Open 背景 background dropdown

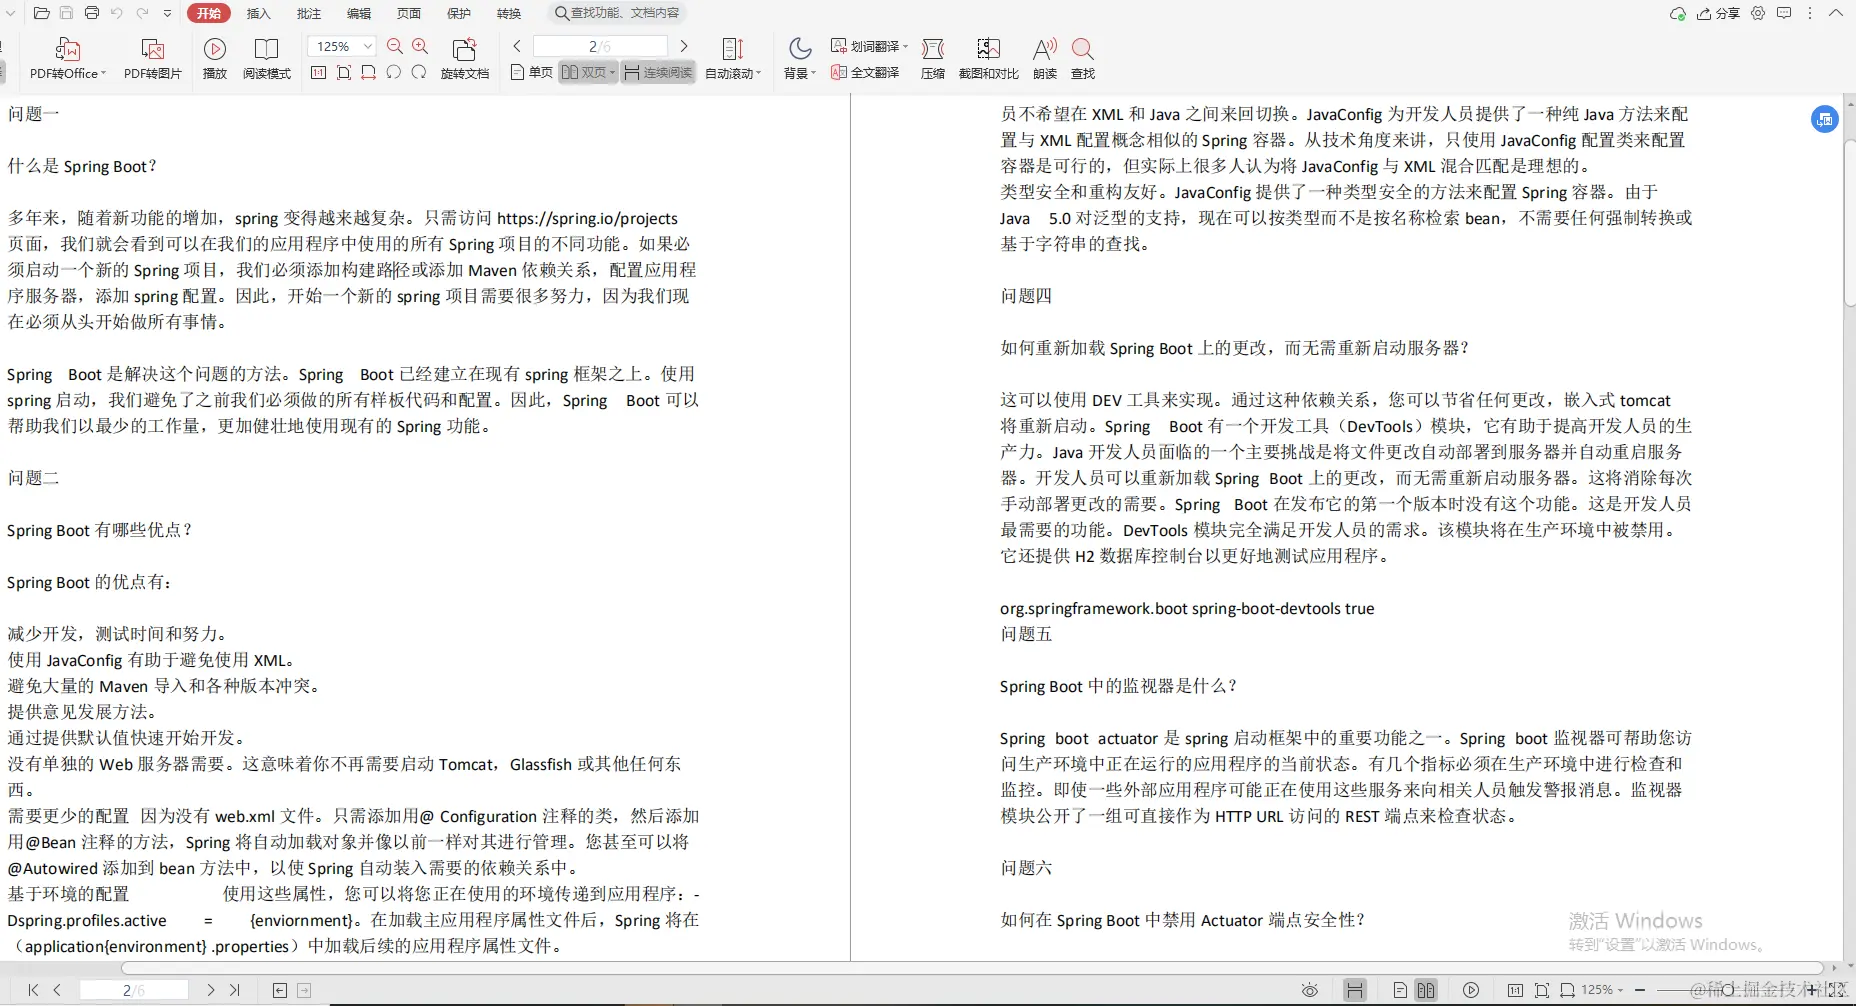pos(800,59)
